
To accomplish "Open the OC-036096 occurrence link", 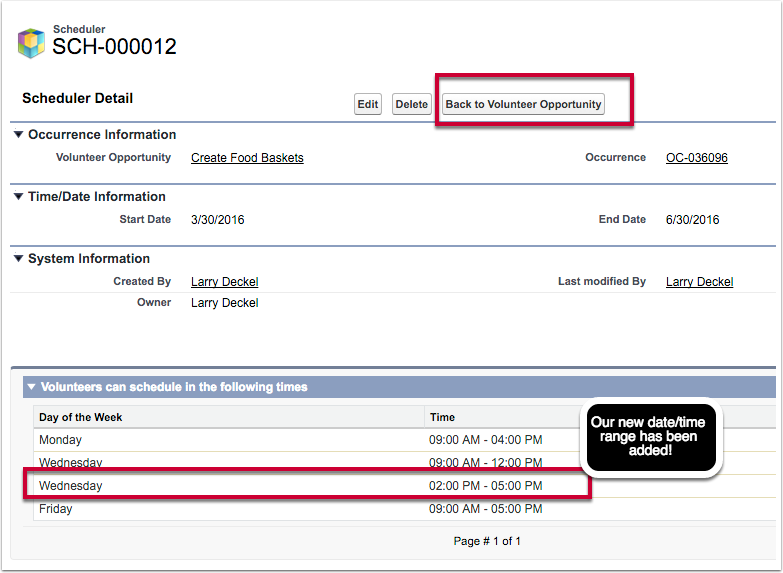I will 697,157.
